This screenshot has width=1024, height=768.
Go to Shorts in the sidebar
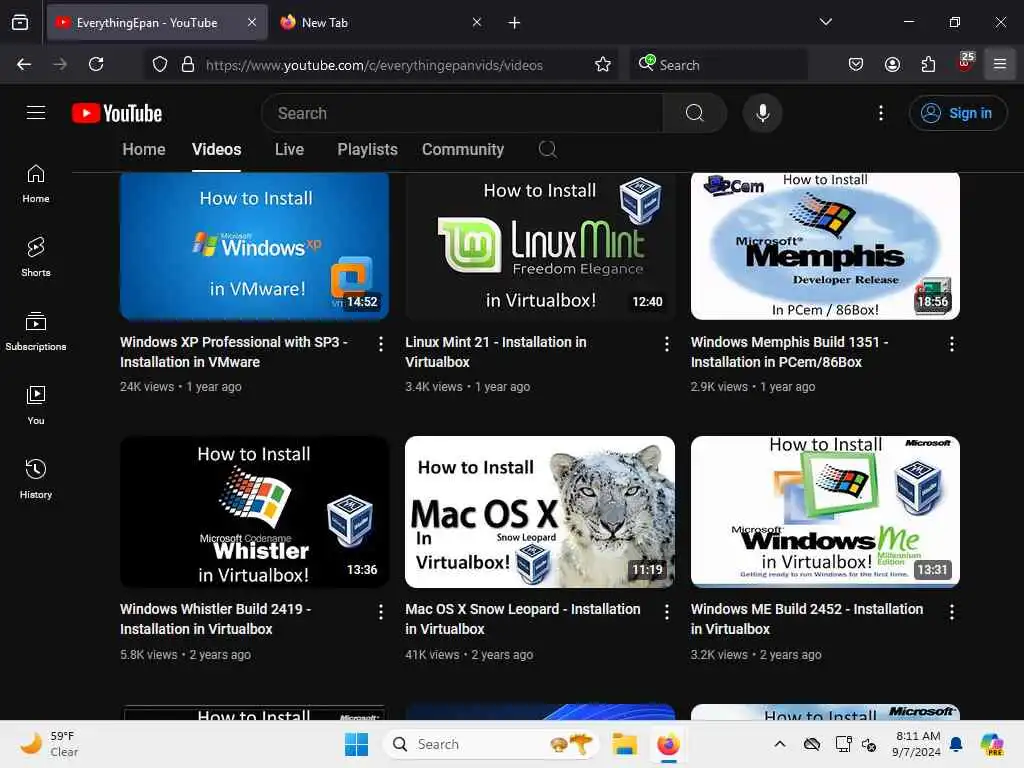click(36, 257)
